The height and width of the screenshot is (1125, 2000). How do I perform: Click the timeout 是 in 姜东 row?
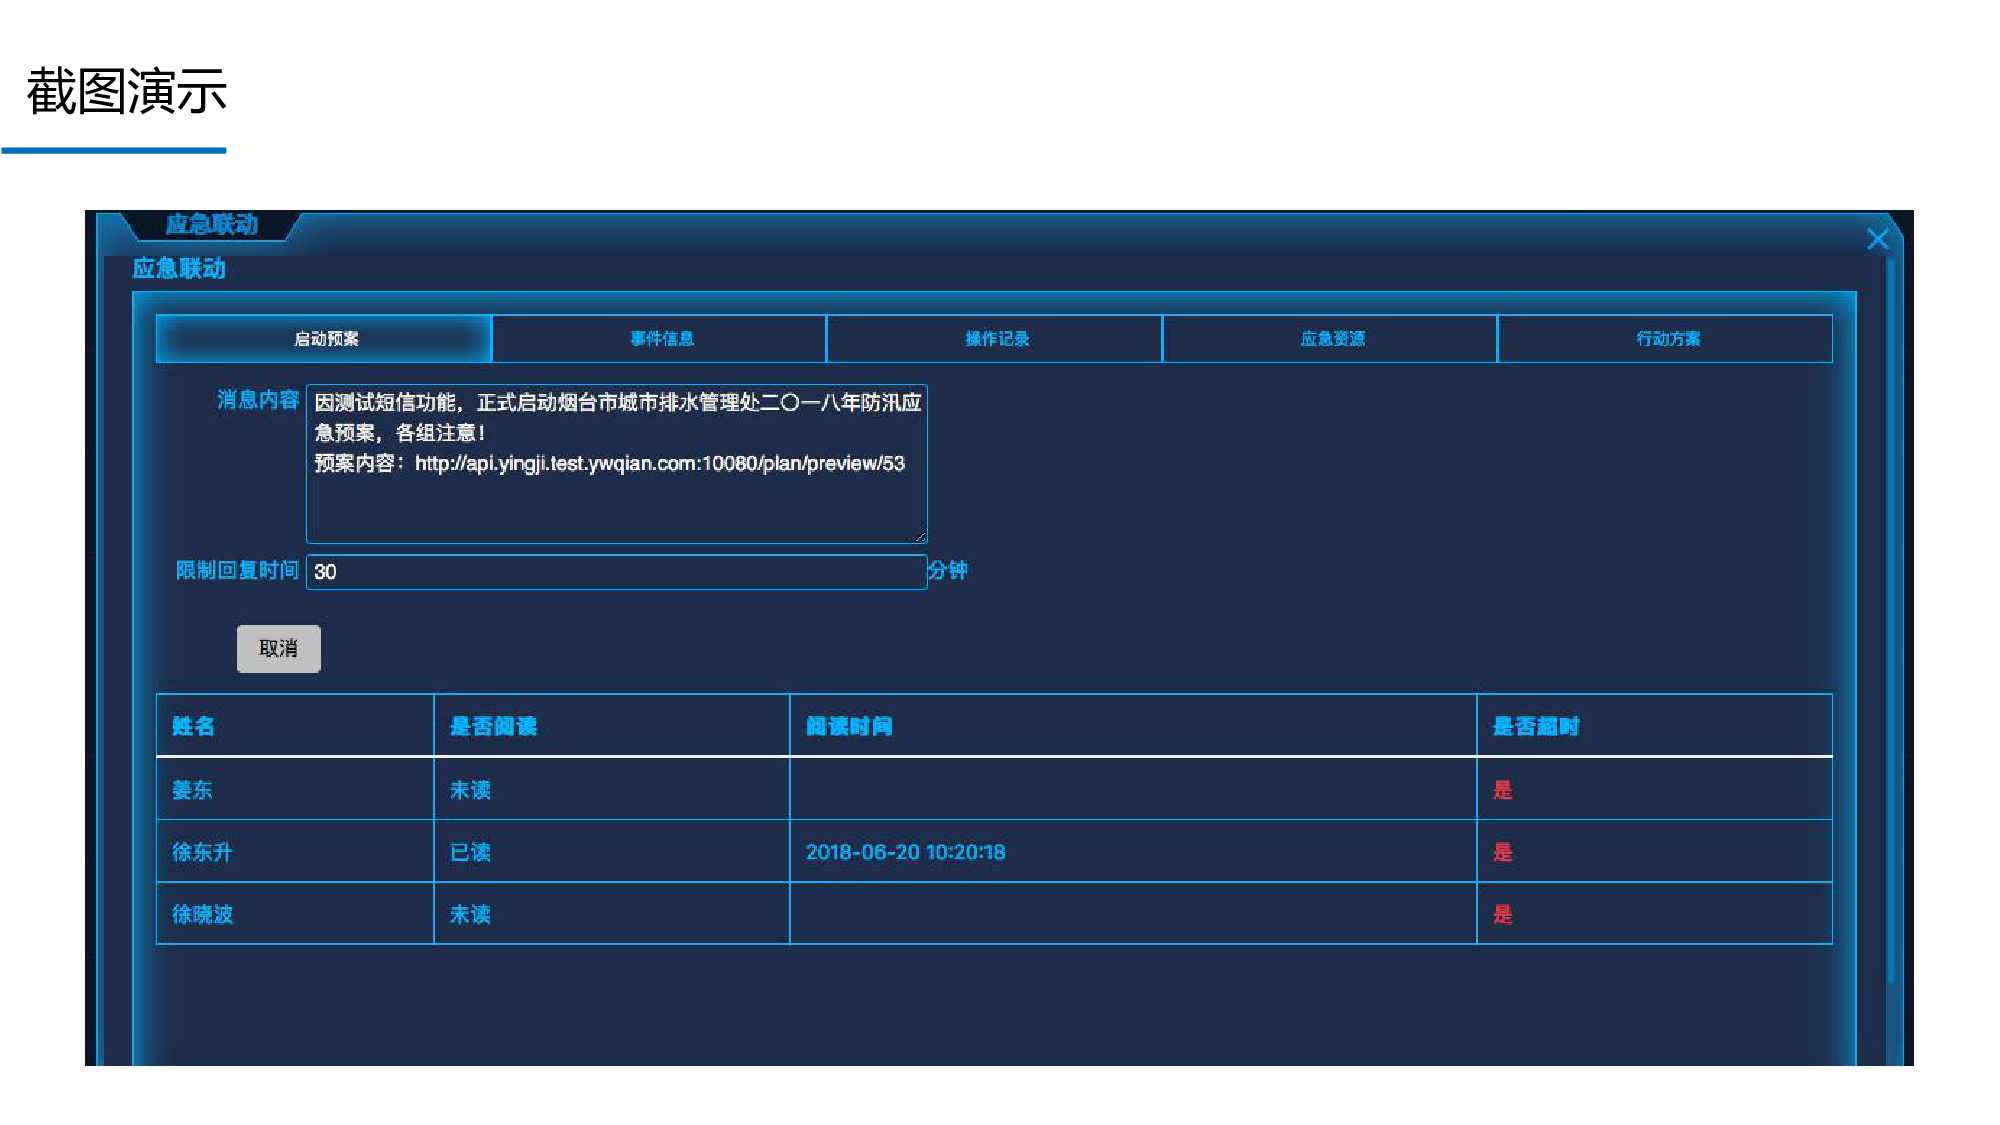pos(1503,790)
